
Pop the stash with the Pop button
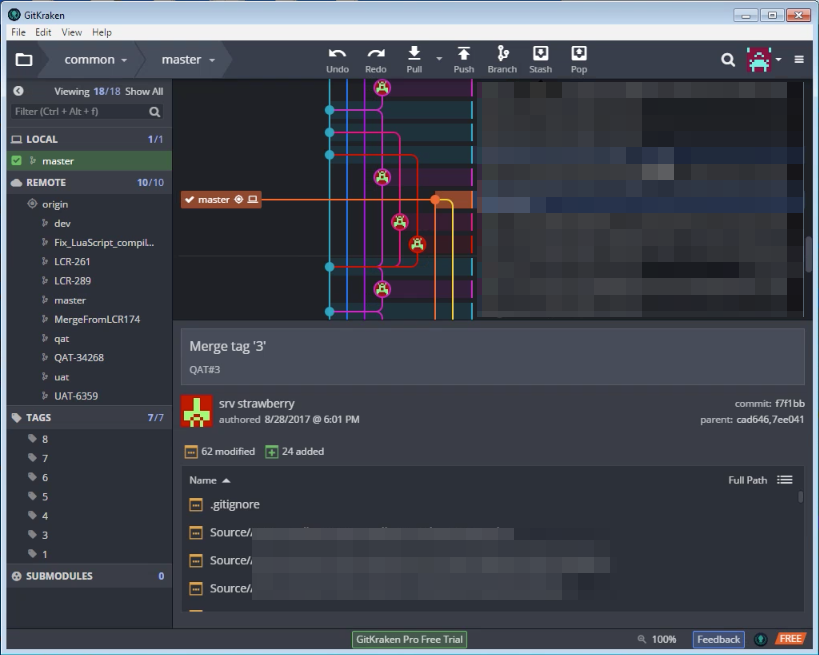pos(579,61)
